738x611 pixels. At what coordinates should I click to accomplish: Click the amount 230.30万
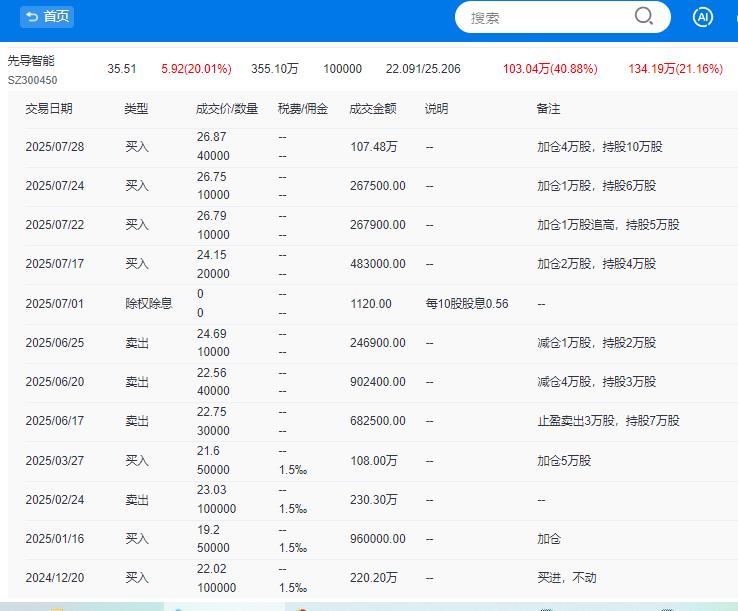tap(374, 500)
